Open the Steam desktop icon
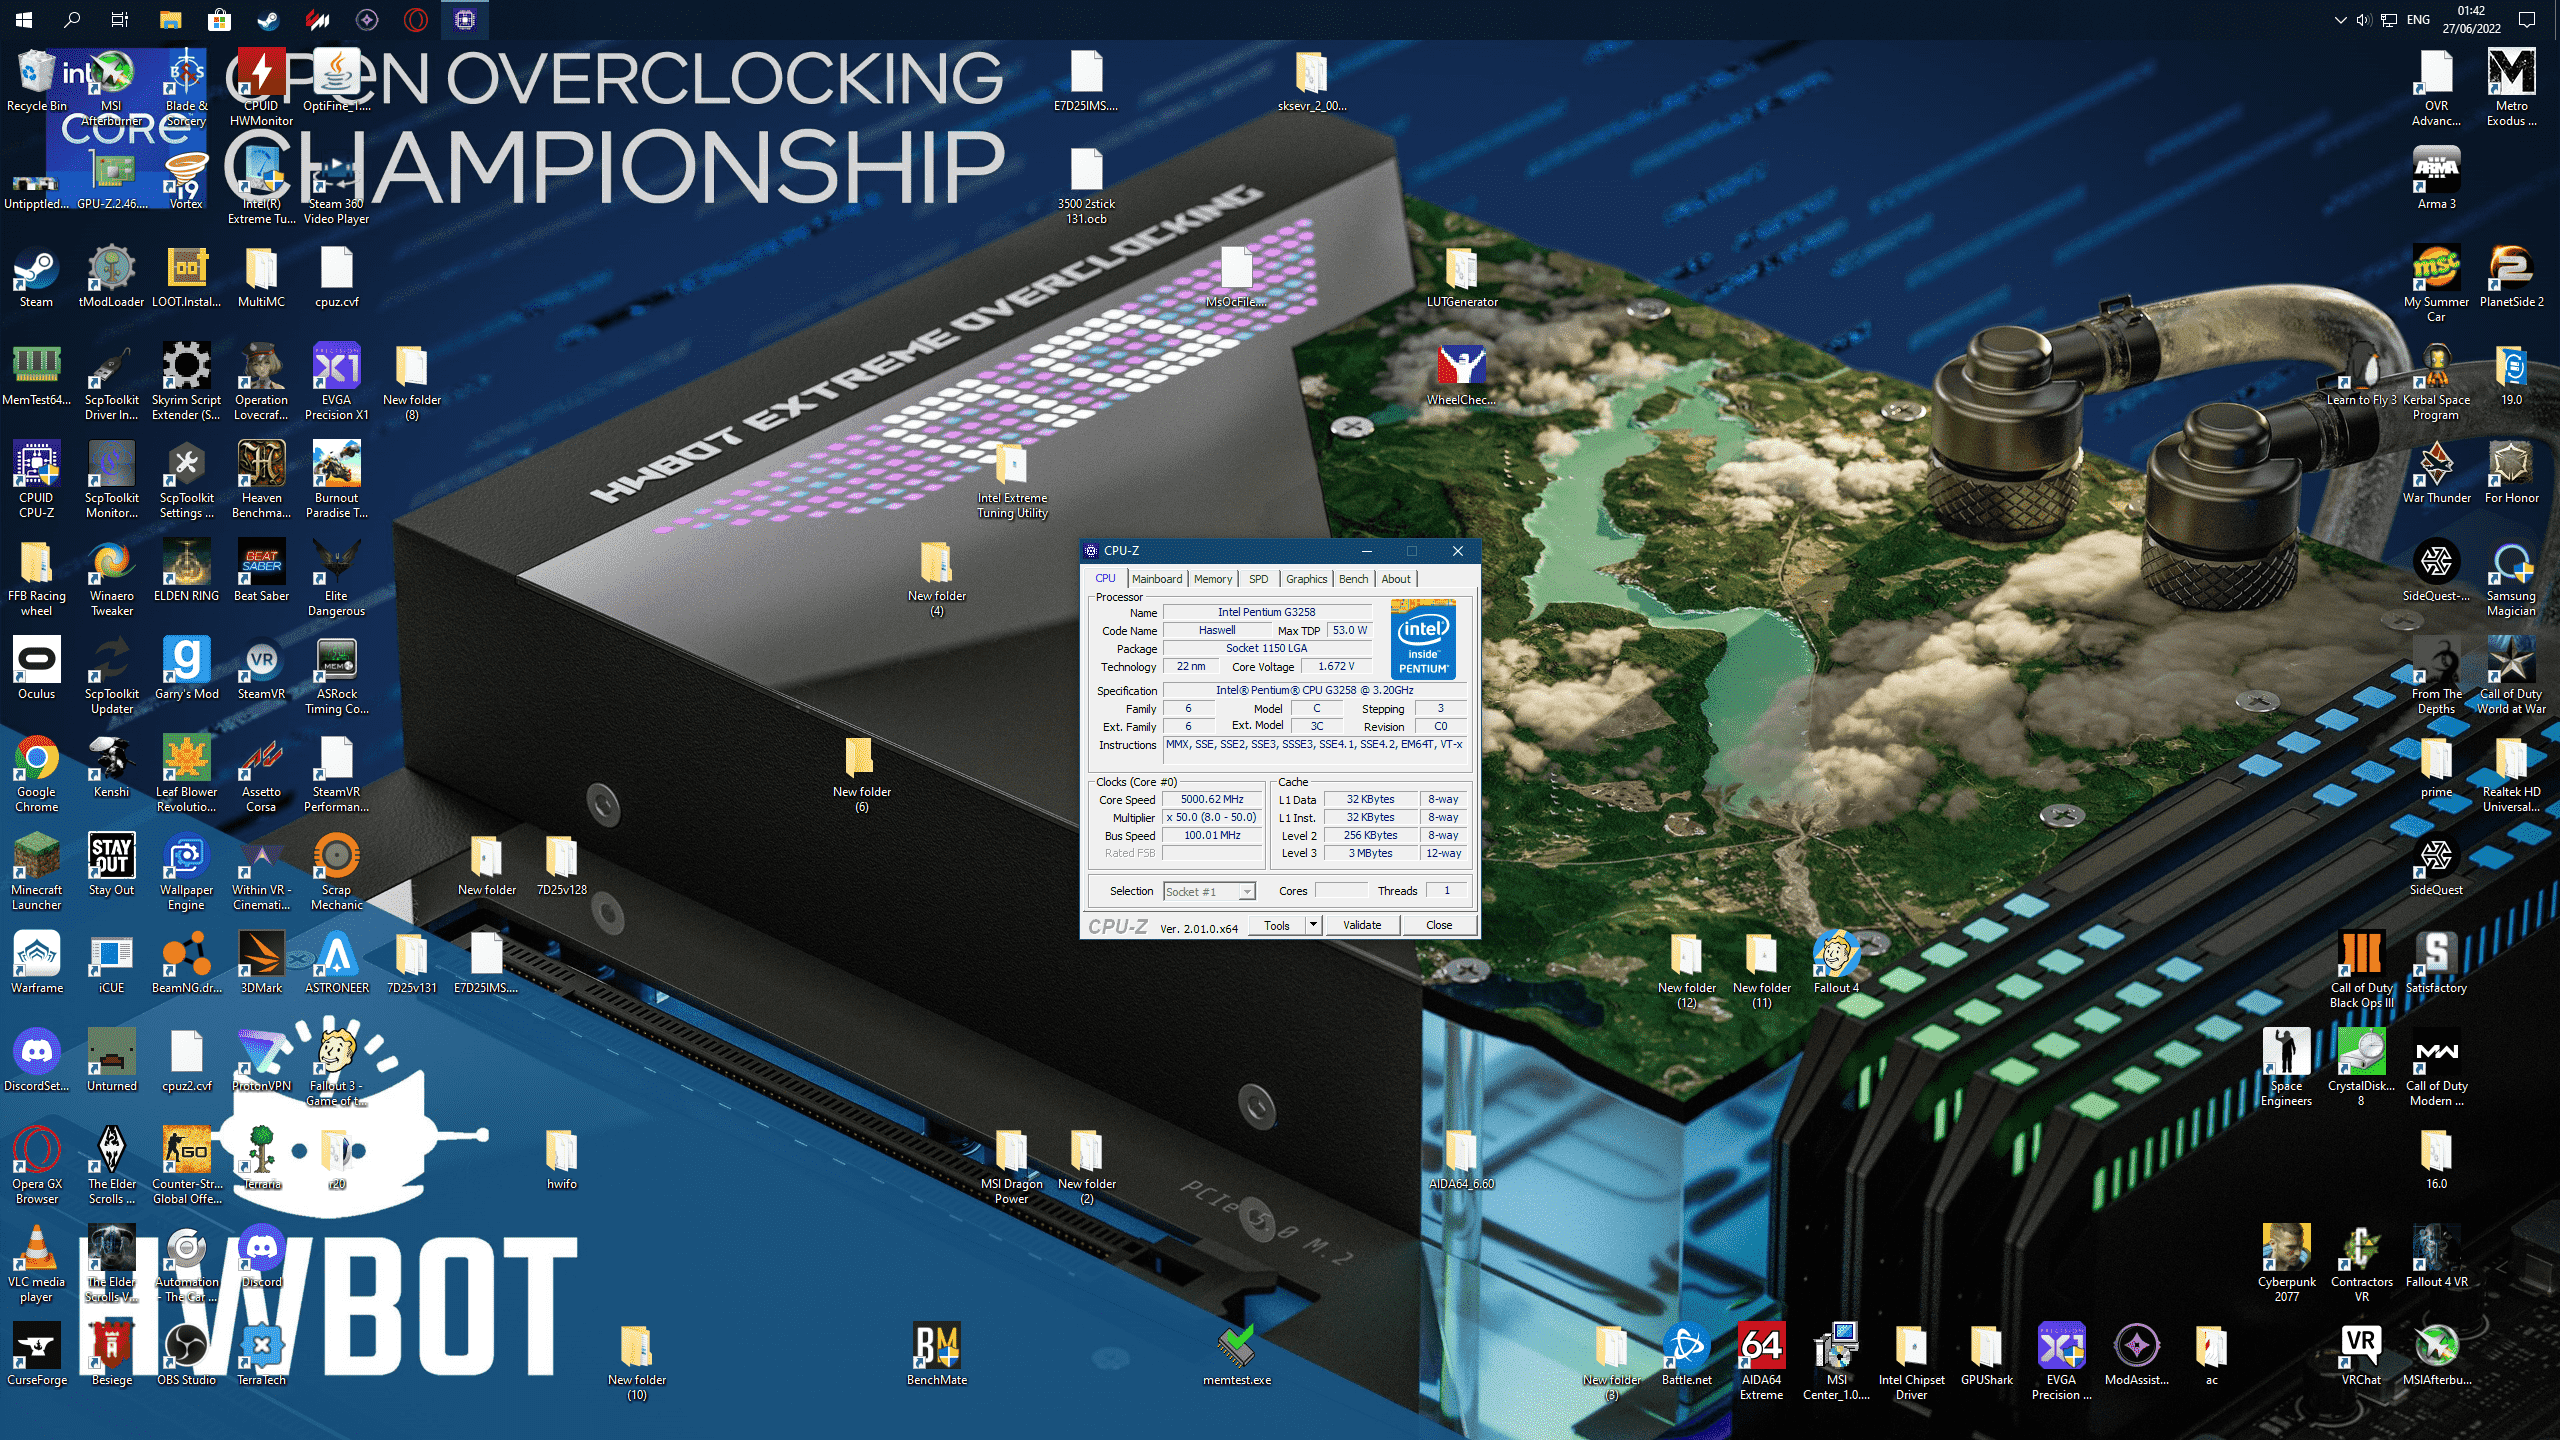2560x1440 pixels. (36, 277)
